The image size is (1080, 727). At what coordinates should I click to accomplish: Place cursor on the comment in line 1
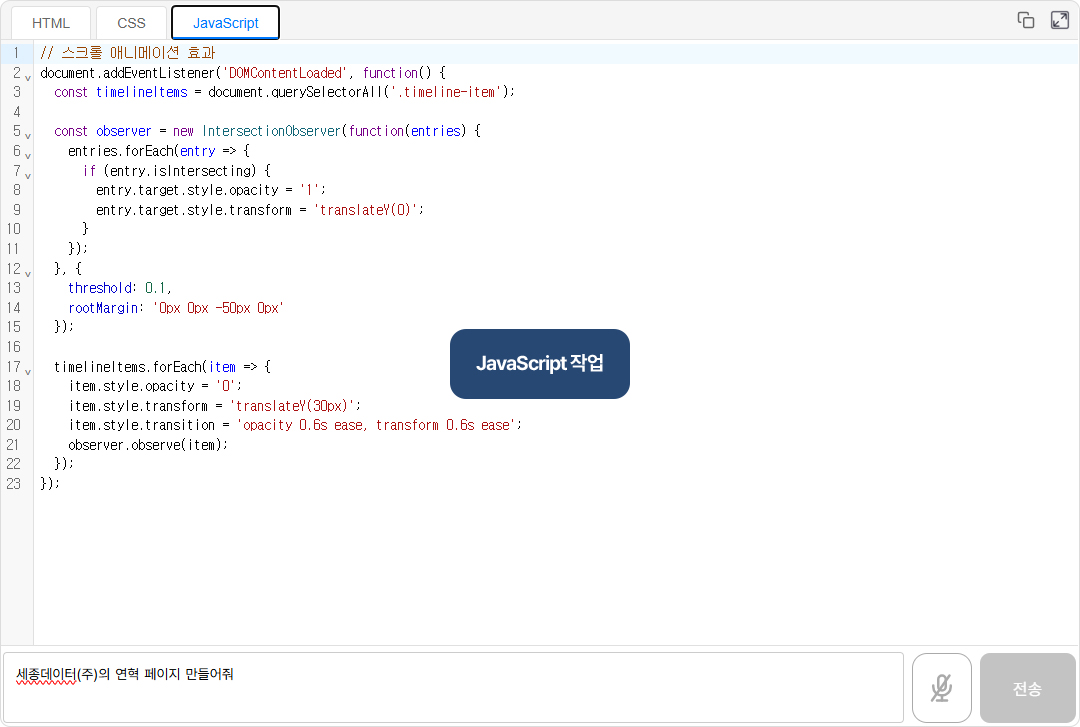coord(128,53)
